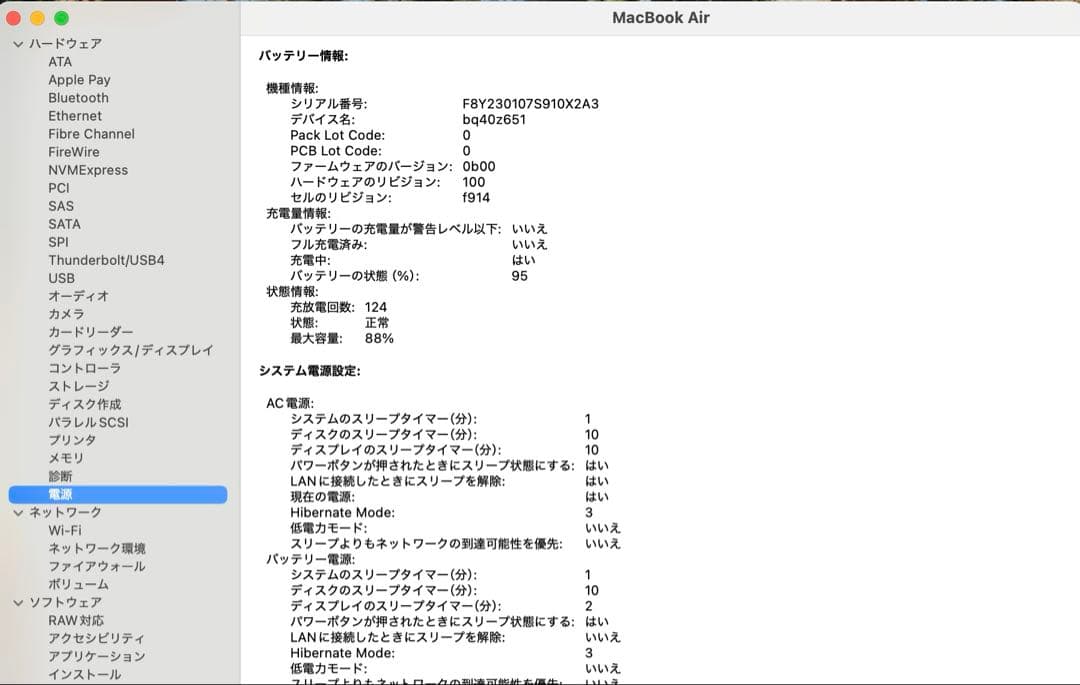
Task: Collapse the ソフトウェア category
Action: pos(17,601)
